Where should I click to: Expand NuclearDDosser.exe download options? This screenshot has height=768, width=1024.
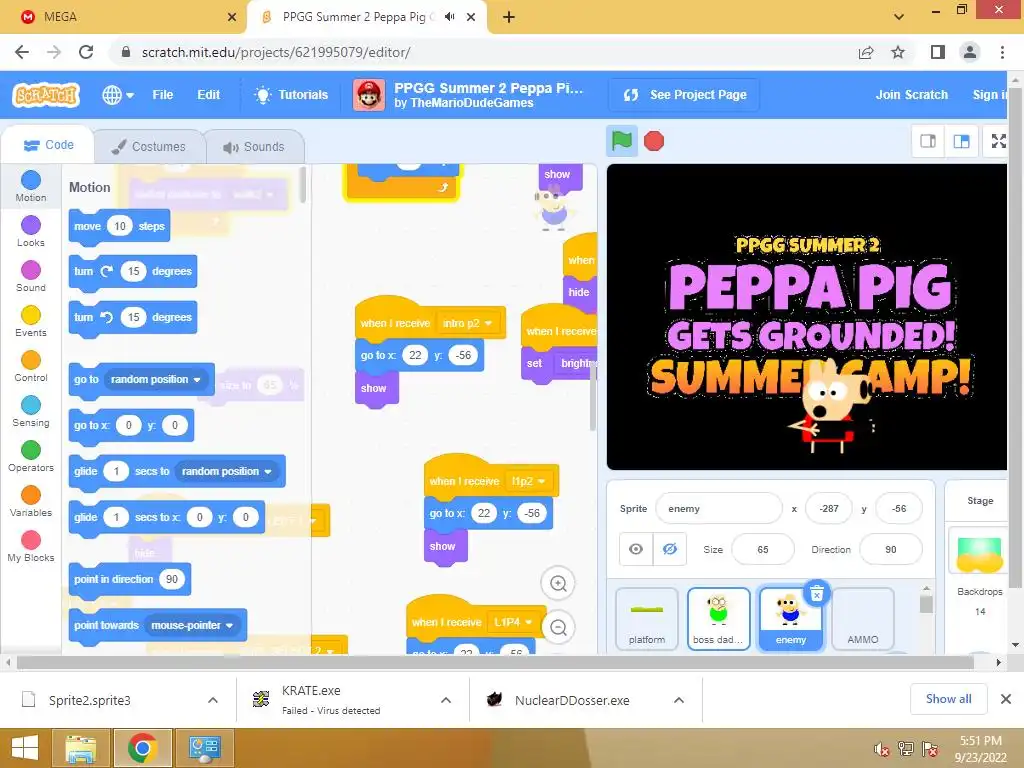[x=679, y=700]
